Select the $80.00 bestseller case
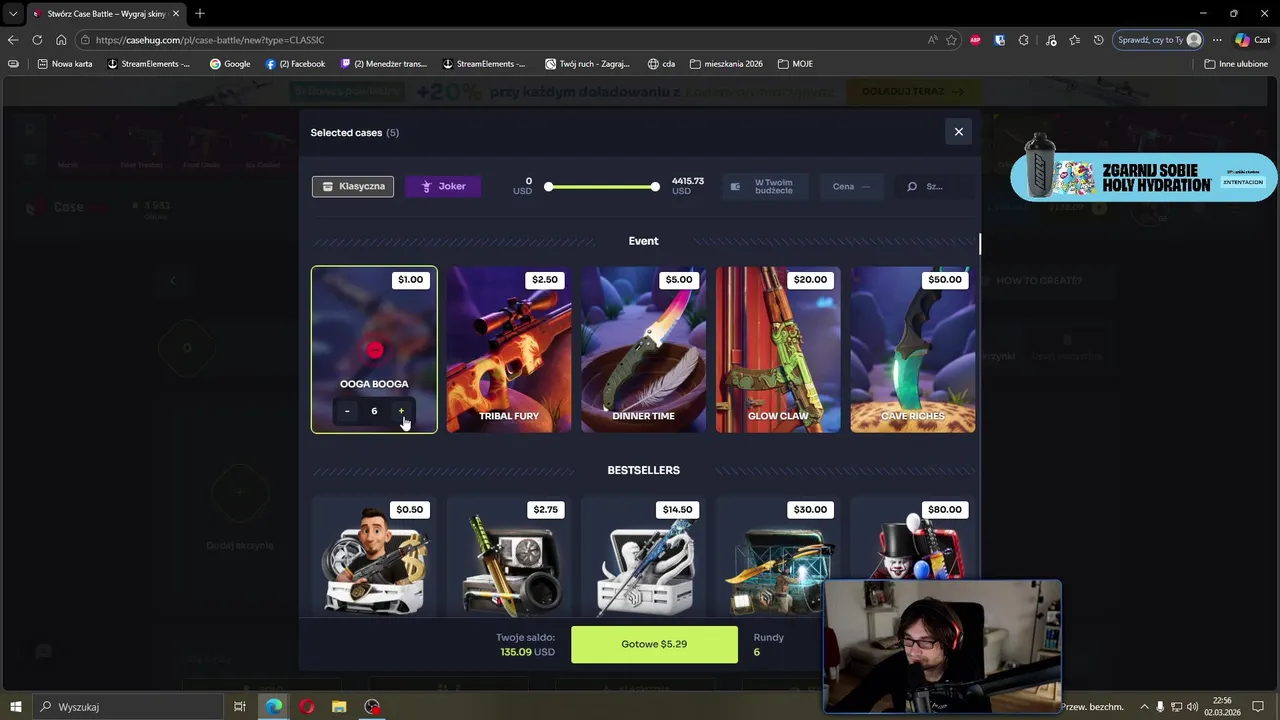Viewport: 1280px width, 720px height. [913, 540]
